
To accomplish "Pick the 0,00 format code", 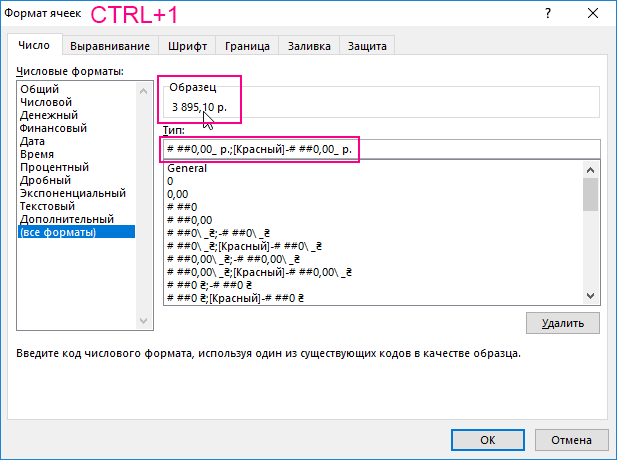I will (x=178, y=194).
